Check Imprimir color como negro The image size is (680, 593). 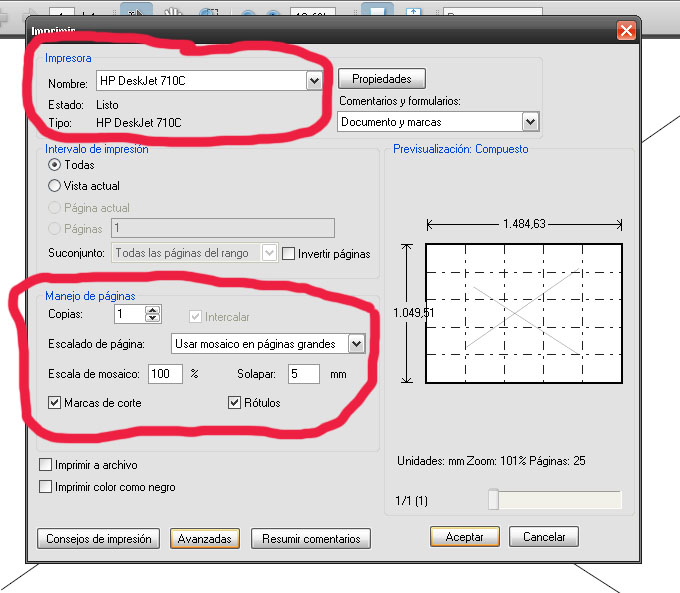coord(45,487)
